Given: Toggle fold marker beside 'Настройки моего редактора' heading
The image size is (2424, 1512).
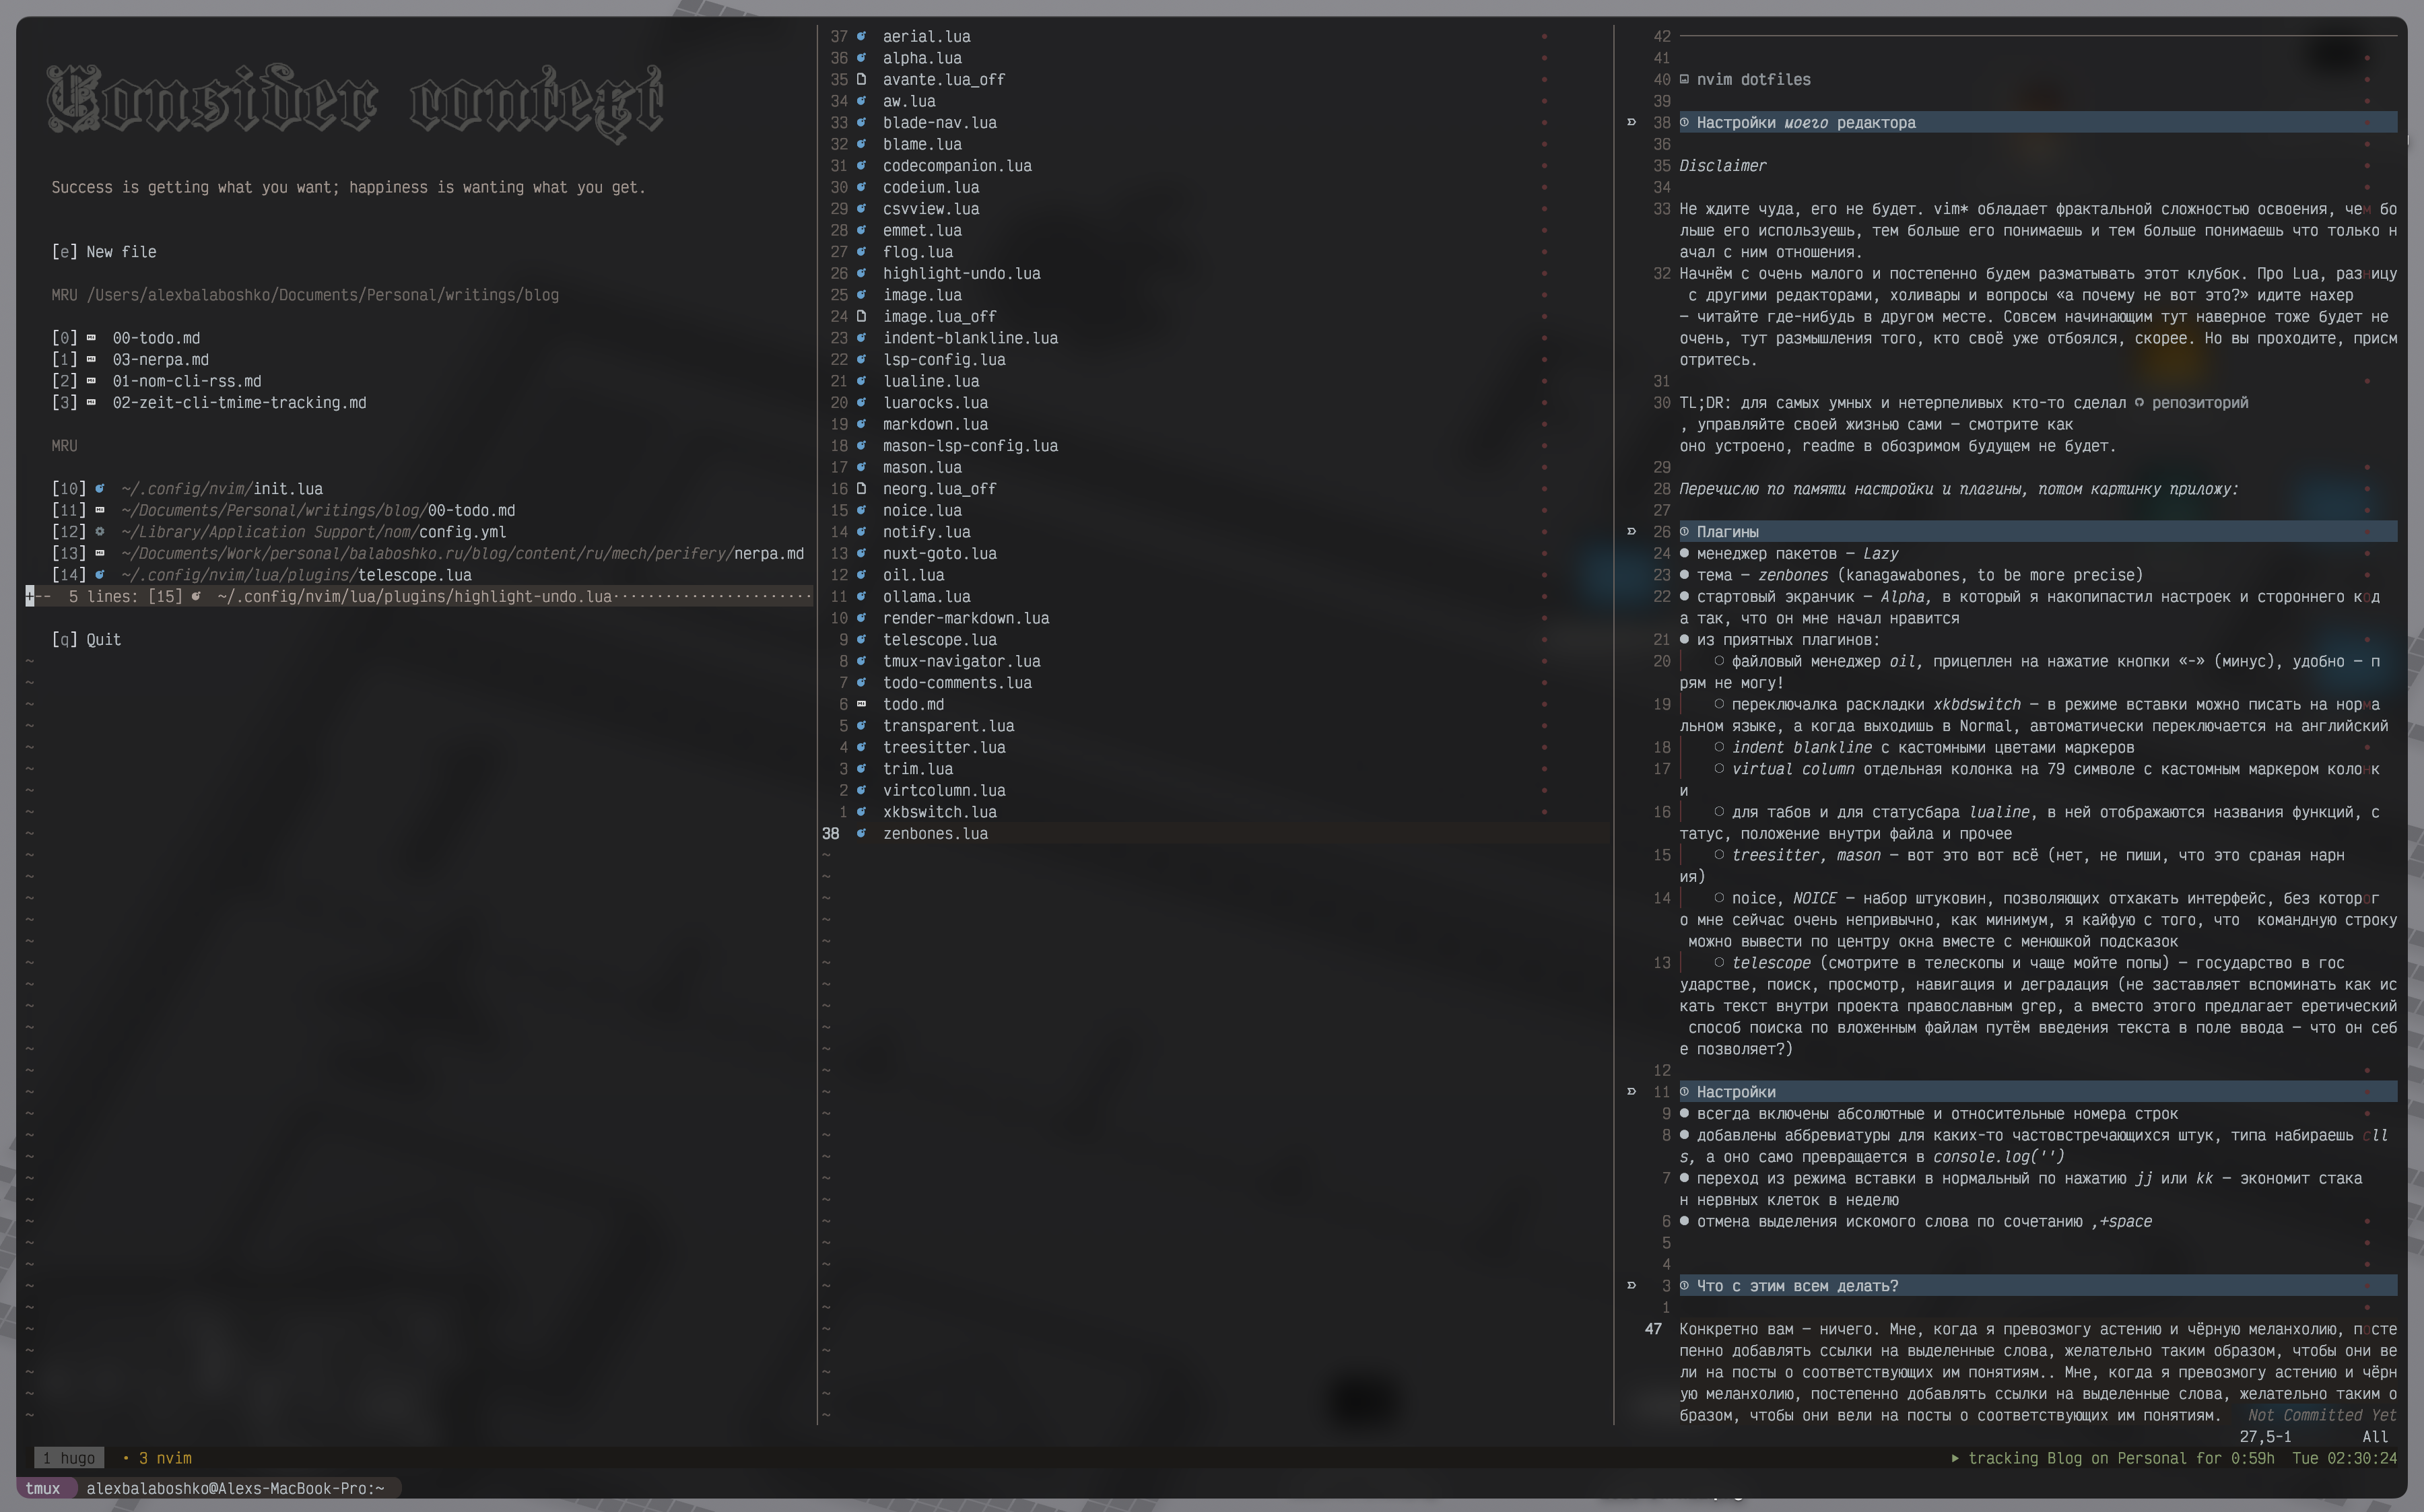Looking at the screenshot, I should click(x=1631, y=122).
